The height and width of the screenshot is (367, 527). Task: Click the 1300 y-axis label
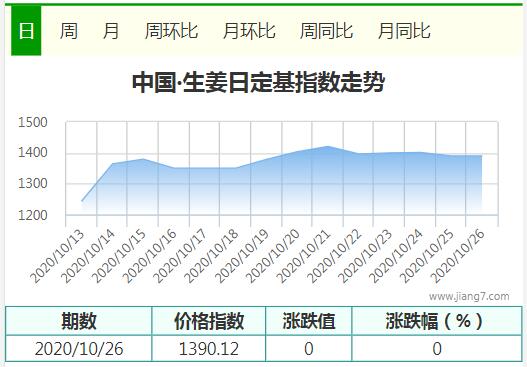pyautogui.click(x=33, y=184)
